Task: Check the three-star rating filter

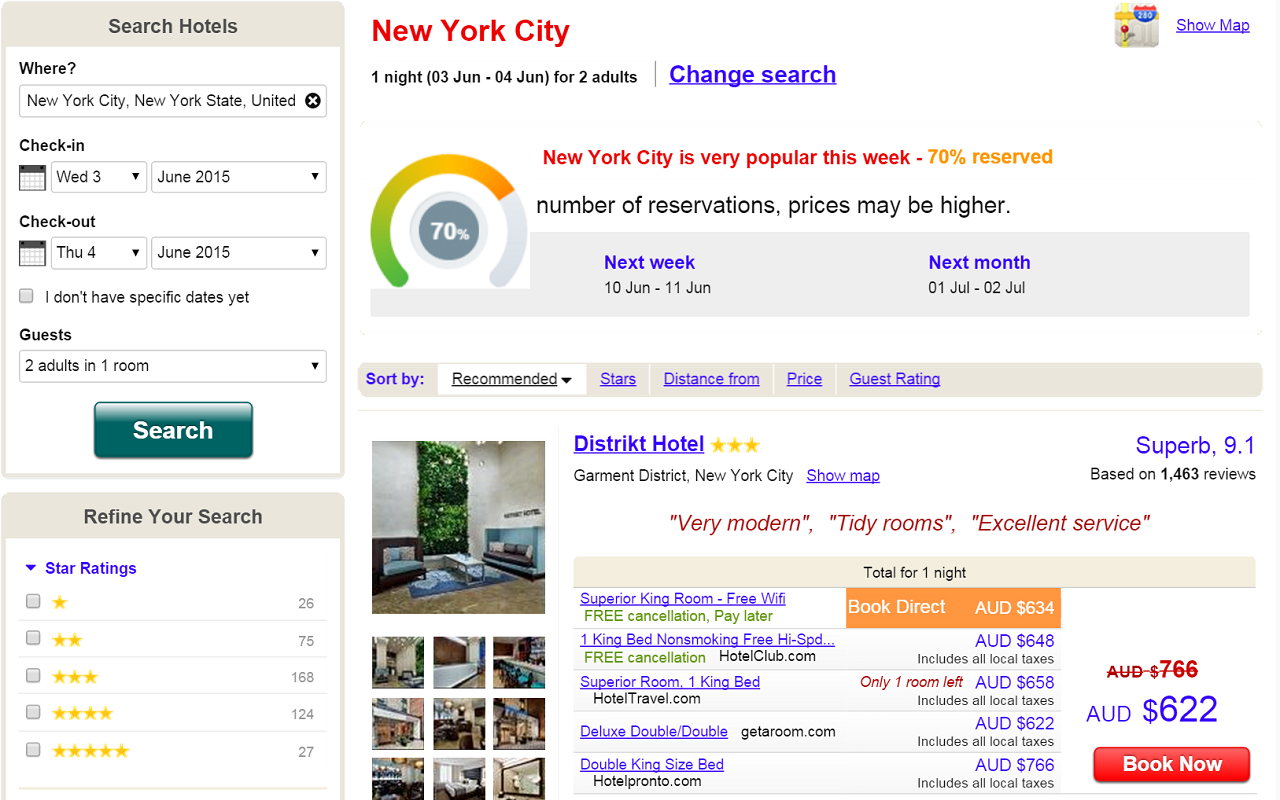Action: pos(33,675)
